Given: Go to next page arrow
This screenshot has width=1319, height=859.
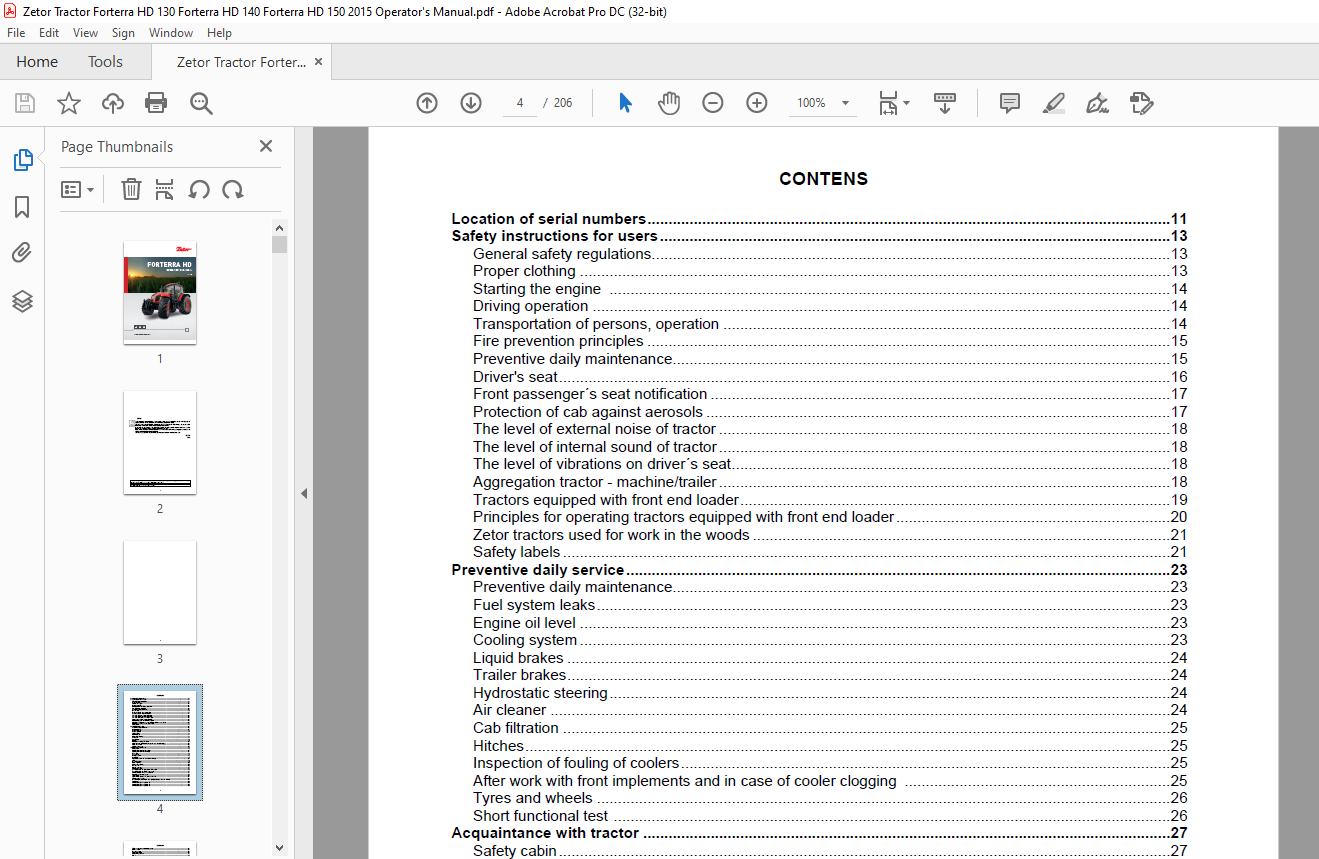Looking at the screenshot, I should (x=471, y=103).
